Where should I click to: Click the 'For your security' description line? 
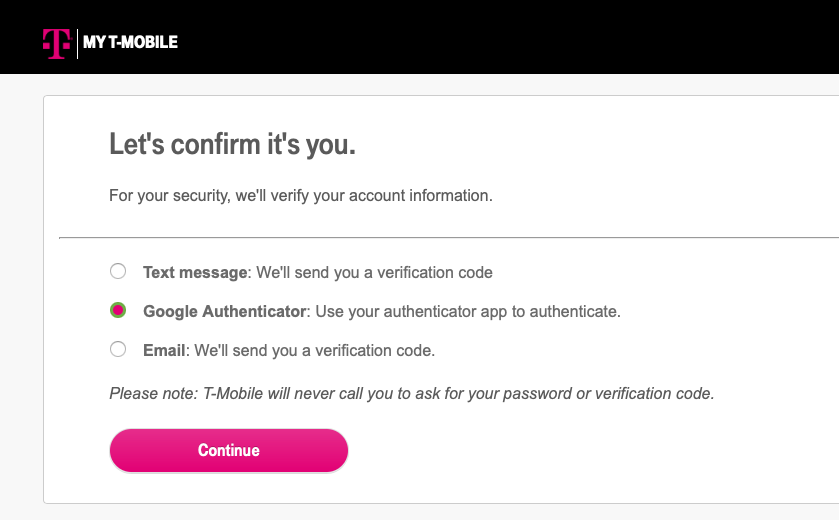coord(301,196)
